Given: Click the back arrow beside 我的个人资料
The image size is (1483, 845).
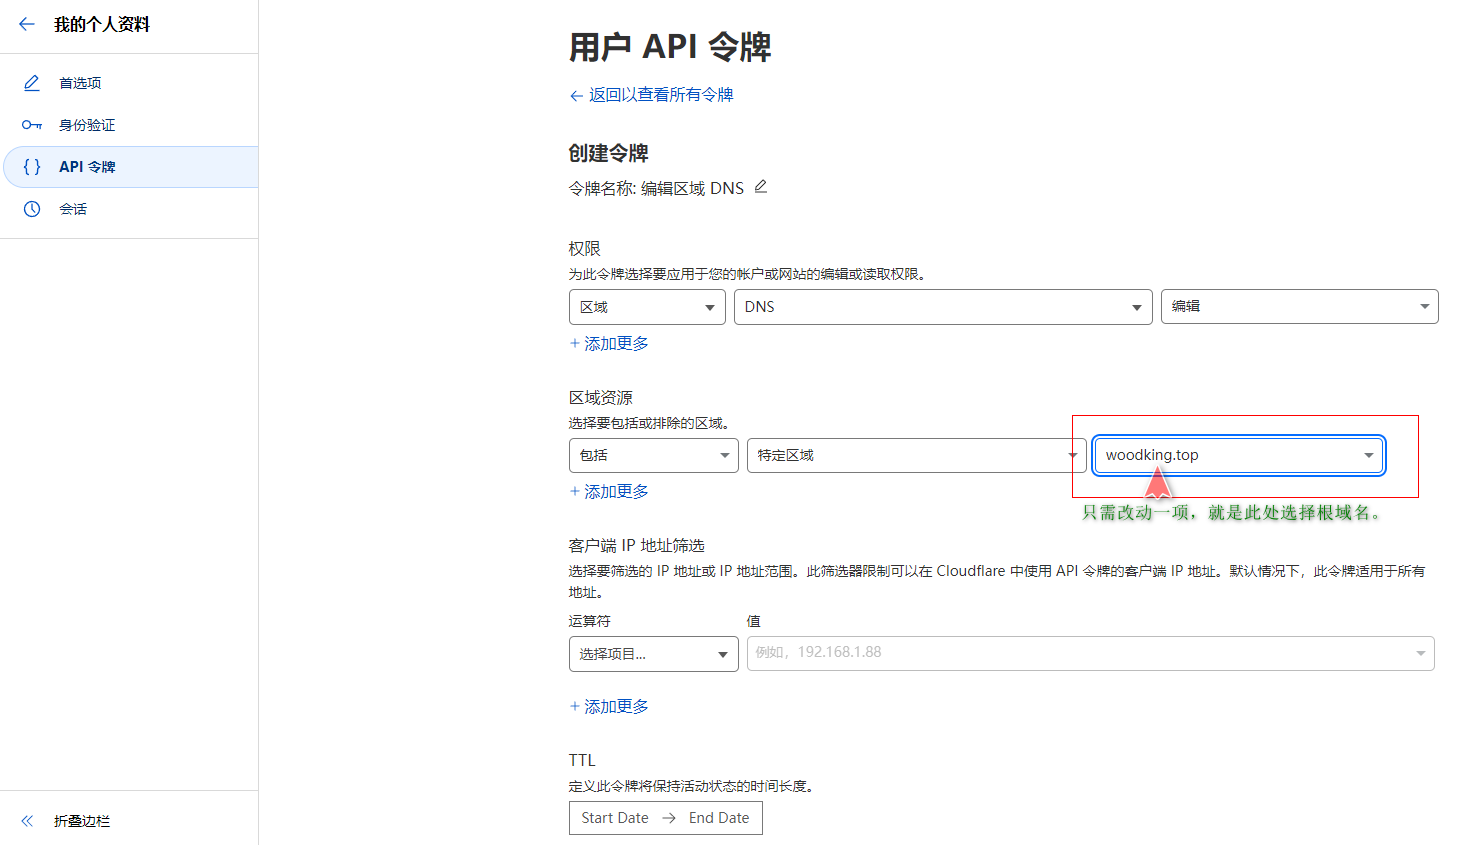Looking at the screenshot, I should tap(27, 24).
